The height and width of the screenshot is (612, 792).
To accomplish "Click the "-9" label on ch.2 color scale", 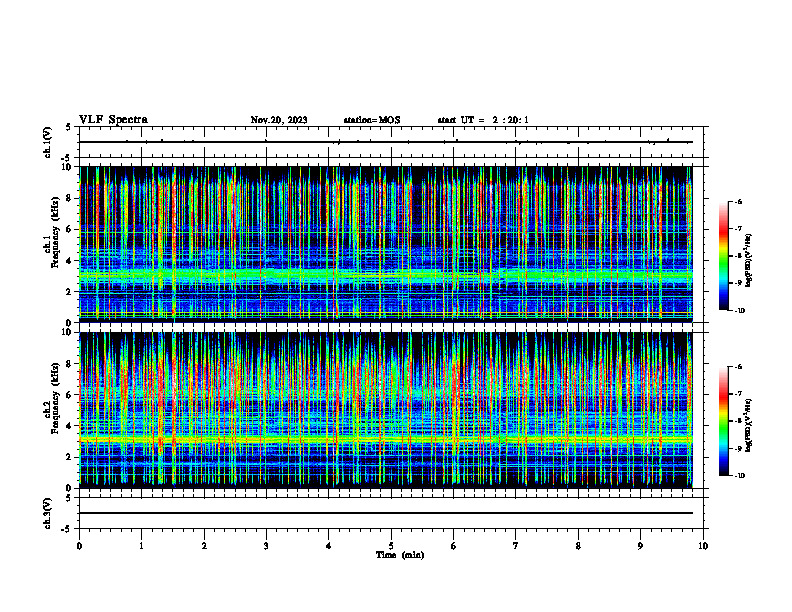I will point(738,448).
